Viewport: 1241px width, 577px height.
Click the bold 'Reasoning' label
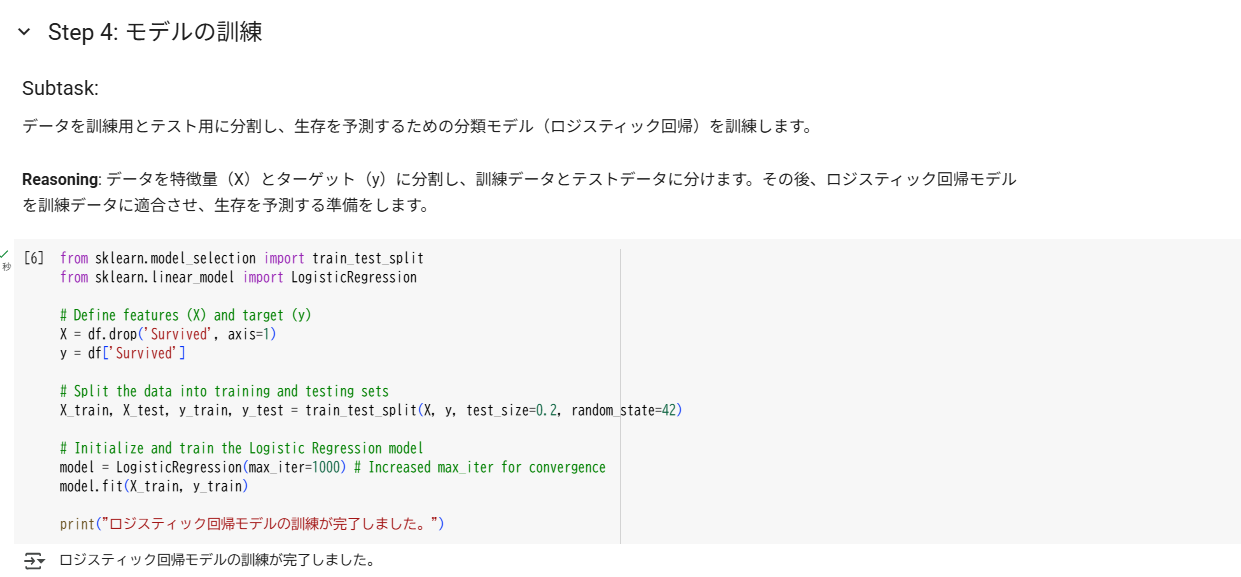60,179
